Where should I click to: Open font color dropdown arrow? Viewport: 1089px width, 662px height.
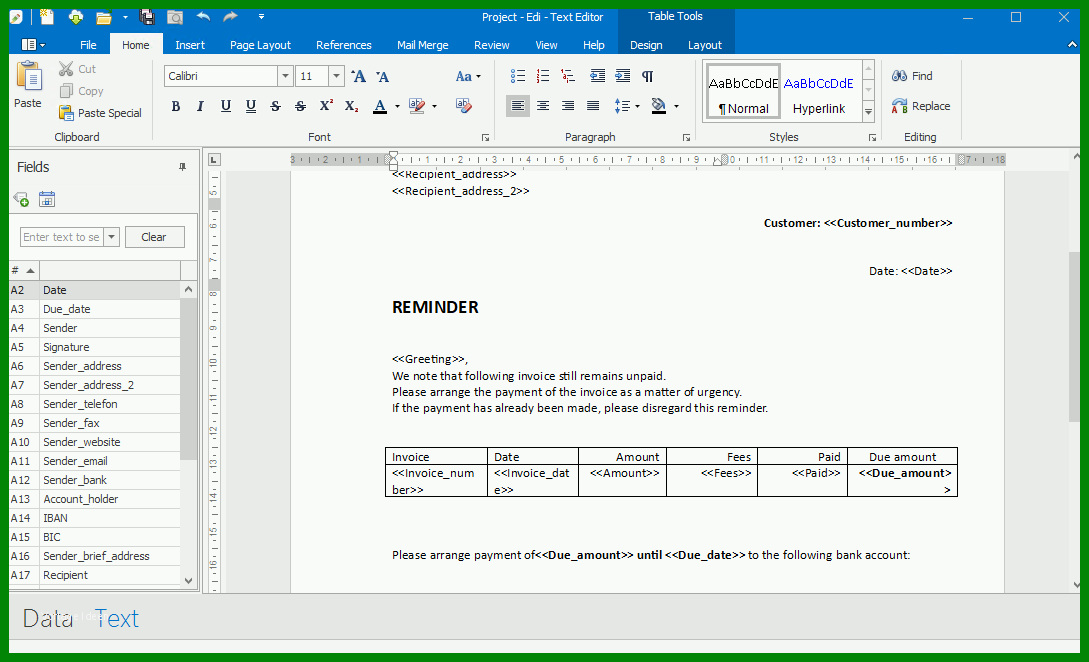coord(397,106)
